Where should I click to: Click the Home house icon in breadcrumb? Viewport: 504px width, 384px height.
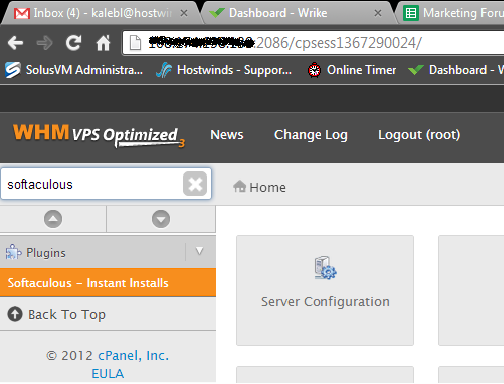tap(239, 186)
